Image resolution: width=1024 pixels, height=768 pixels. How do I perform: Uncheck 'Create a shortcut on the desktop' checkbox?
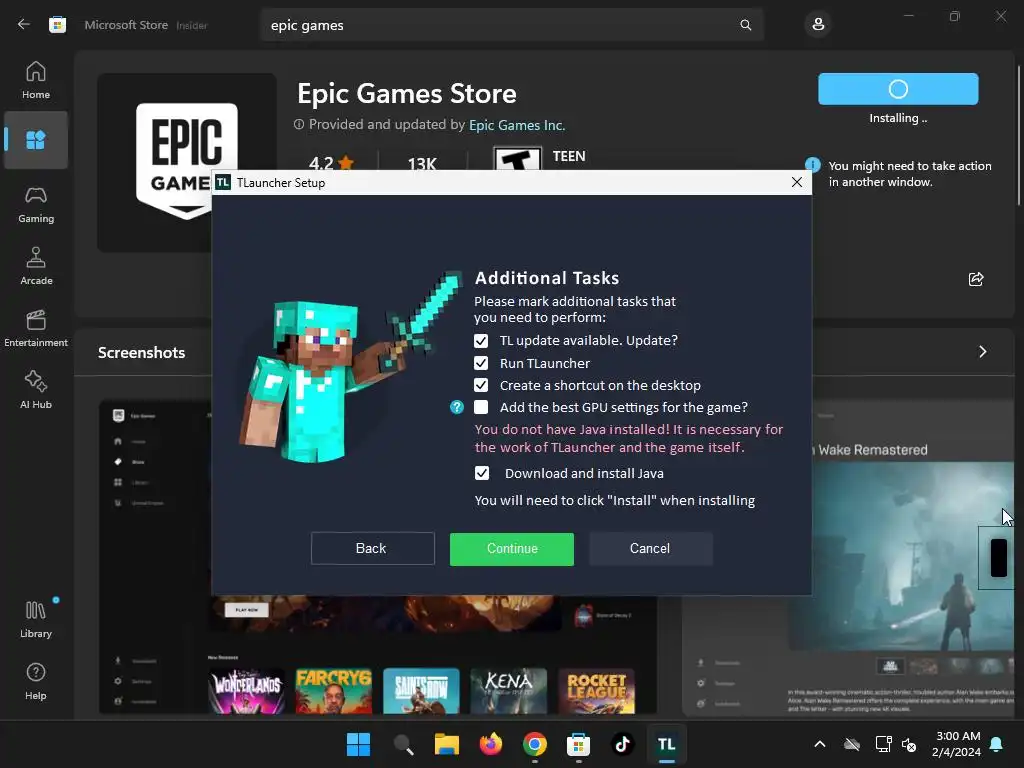[481, 385]
